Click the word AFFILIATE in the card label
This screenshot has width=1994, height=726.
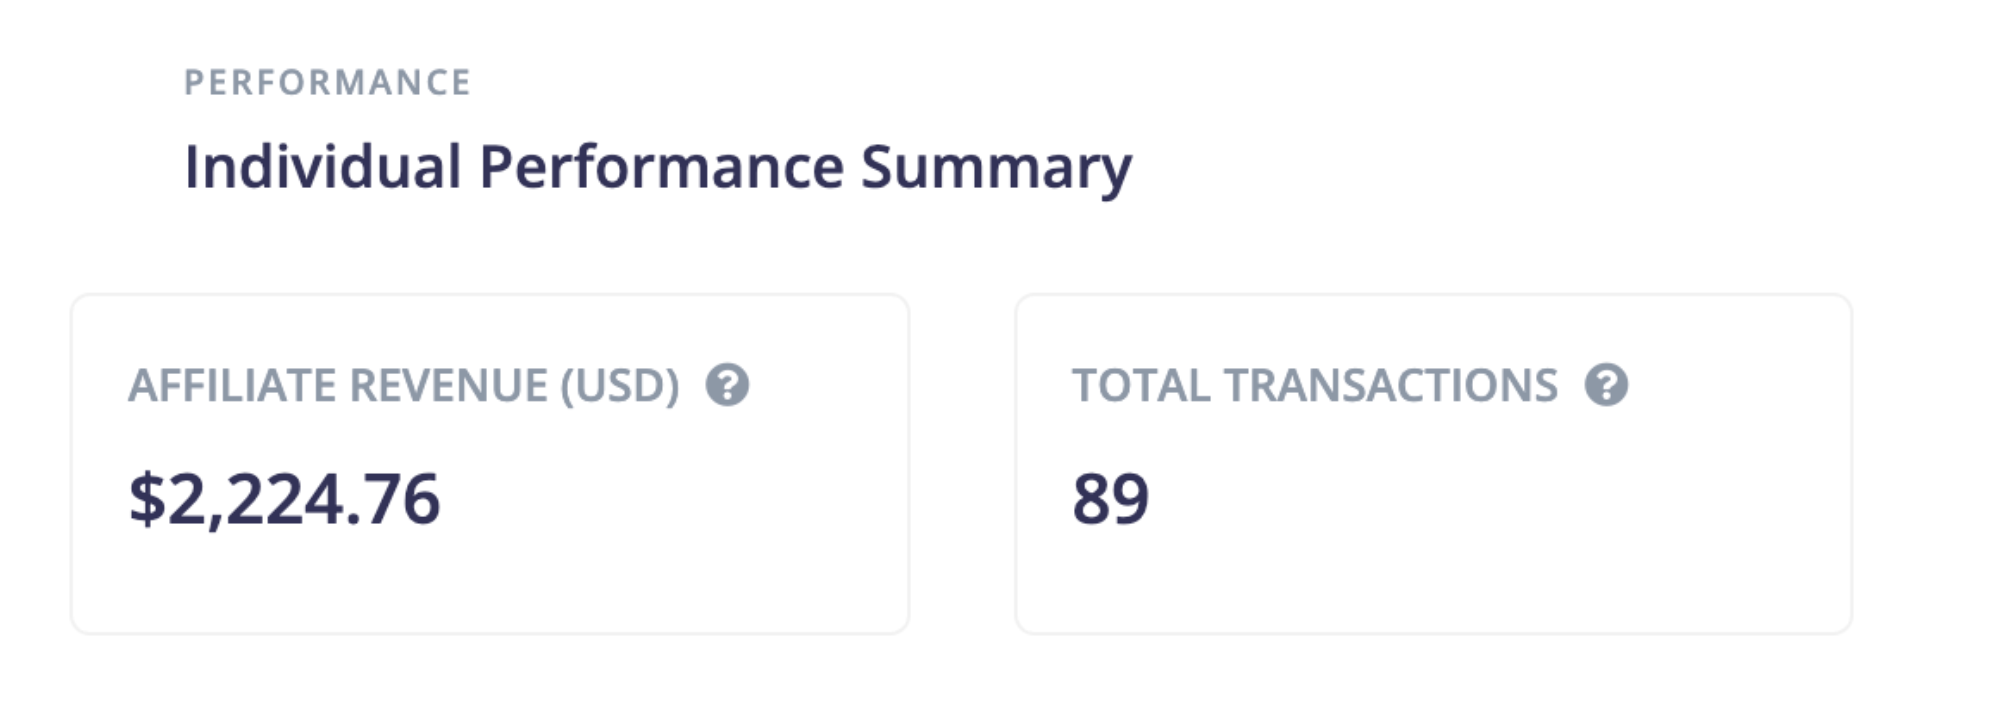[x=232, y=385]
